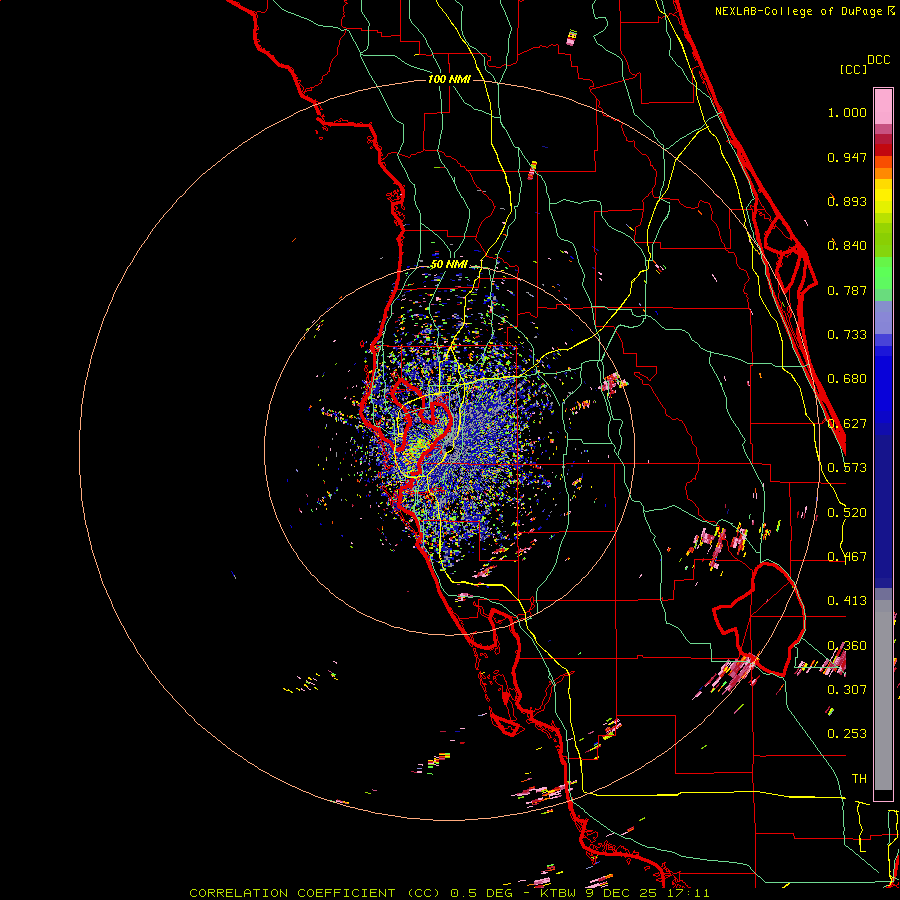
Task: Click the 50 NMI range ring label
Action: (x=449, y=265)
